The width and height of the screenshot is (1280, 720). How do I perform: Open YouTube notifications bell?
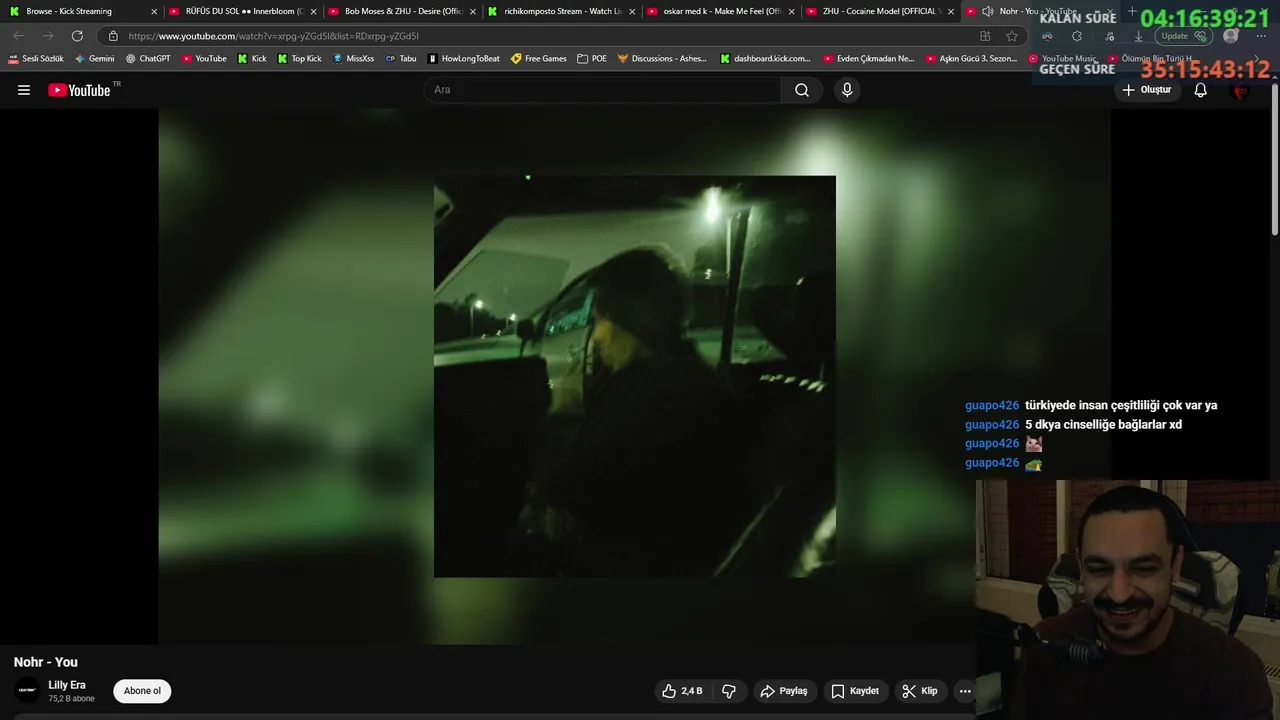(x=1201, y=90)
